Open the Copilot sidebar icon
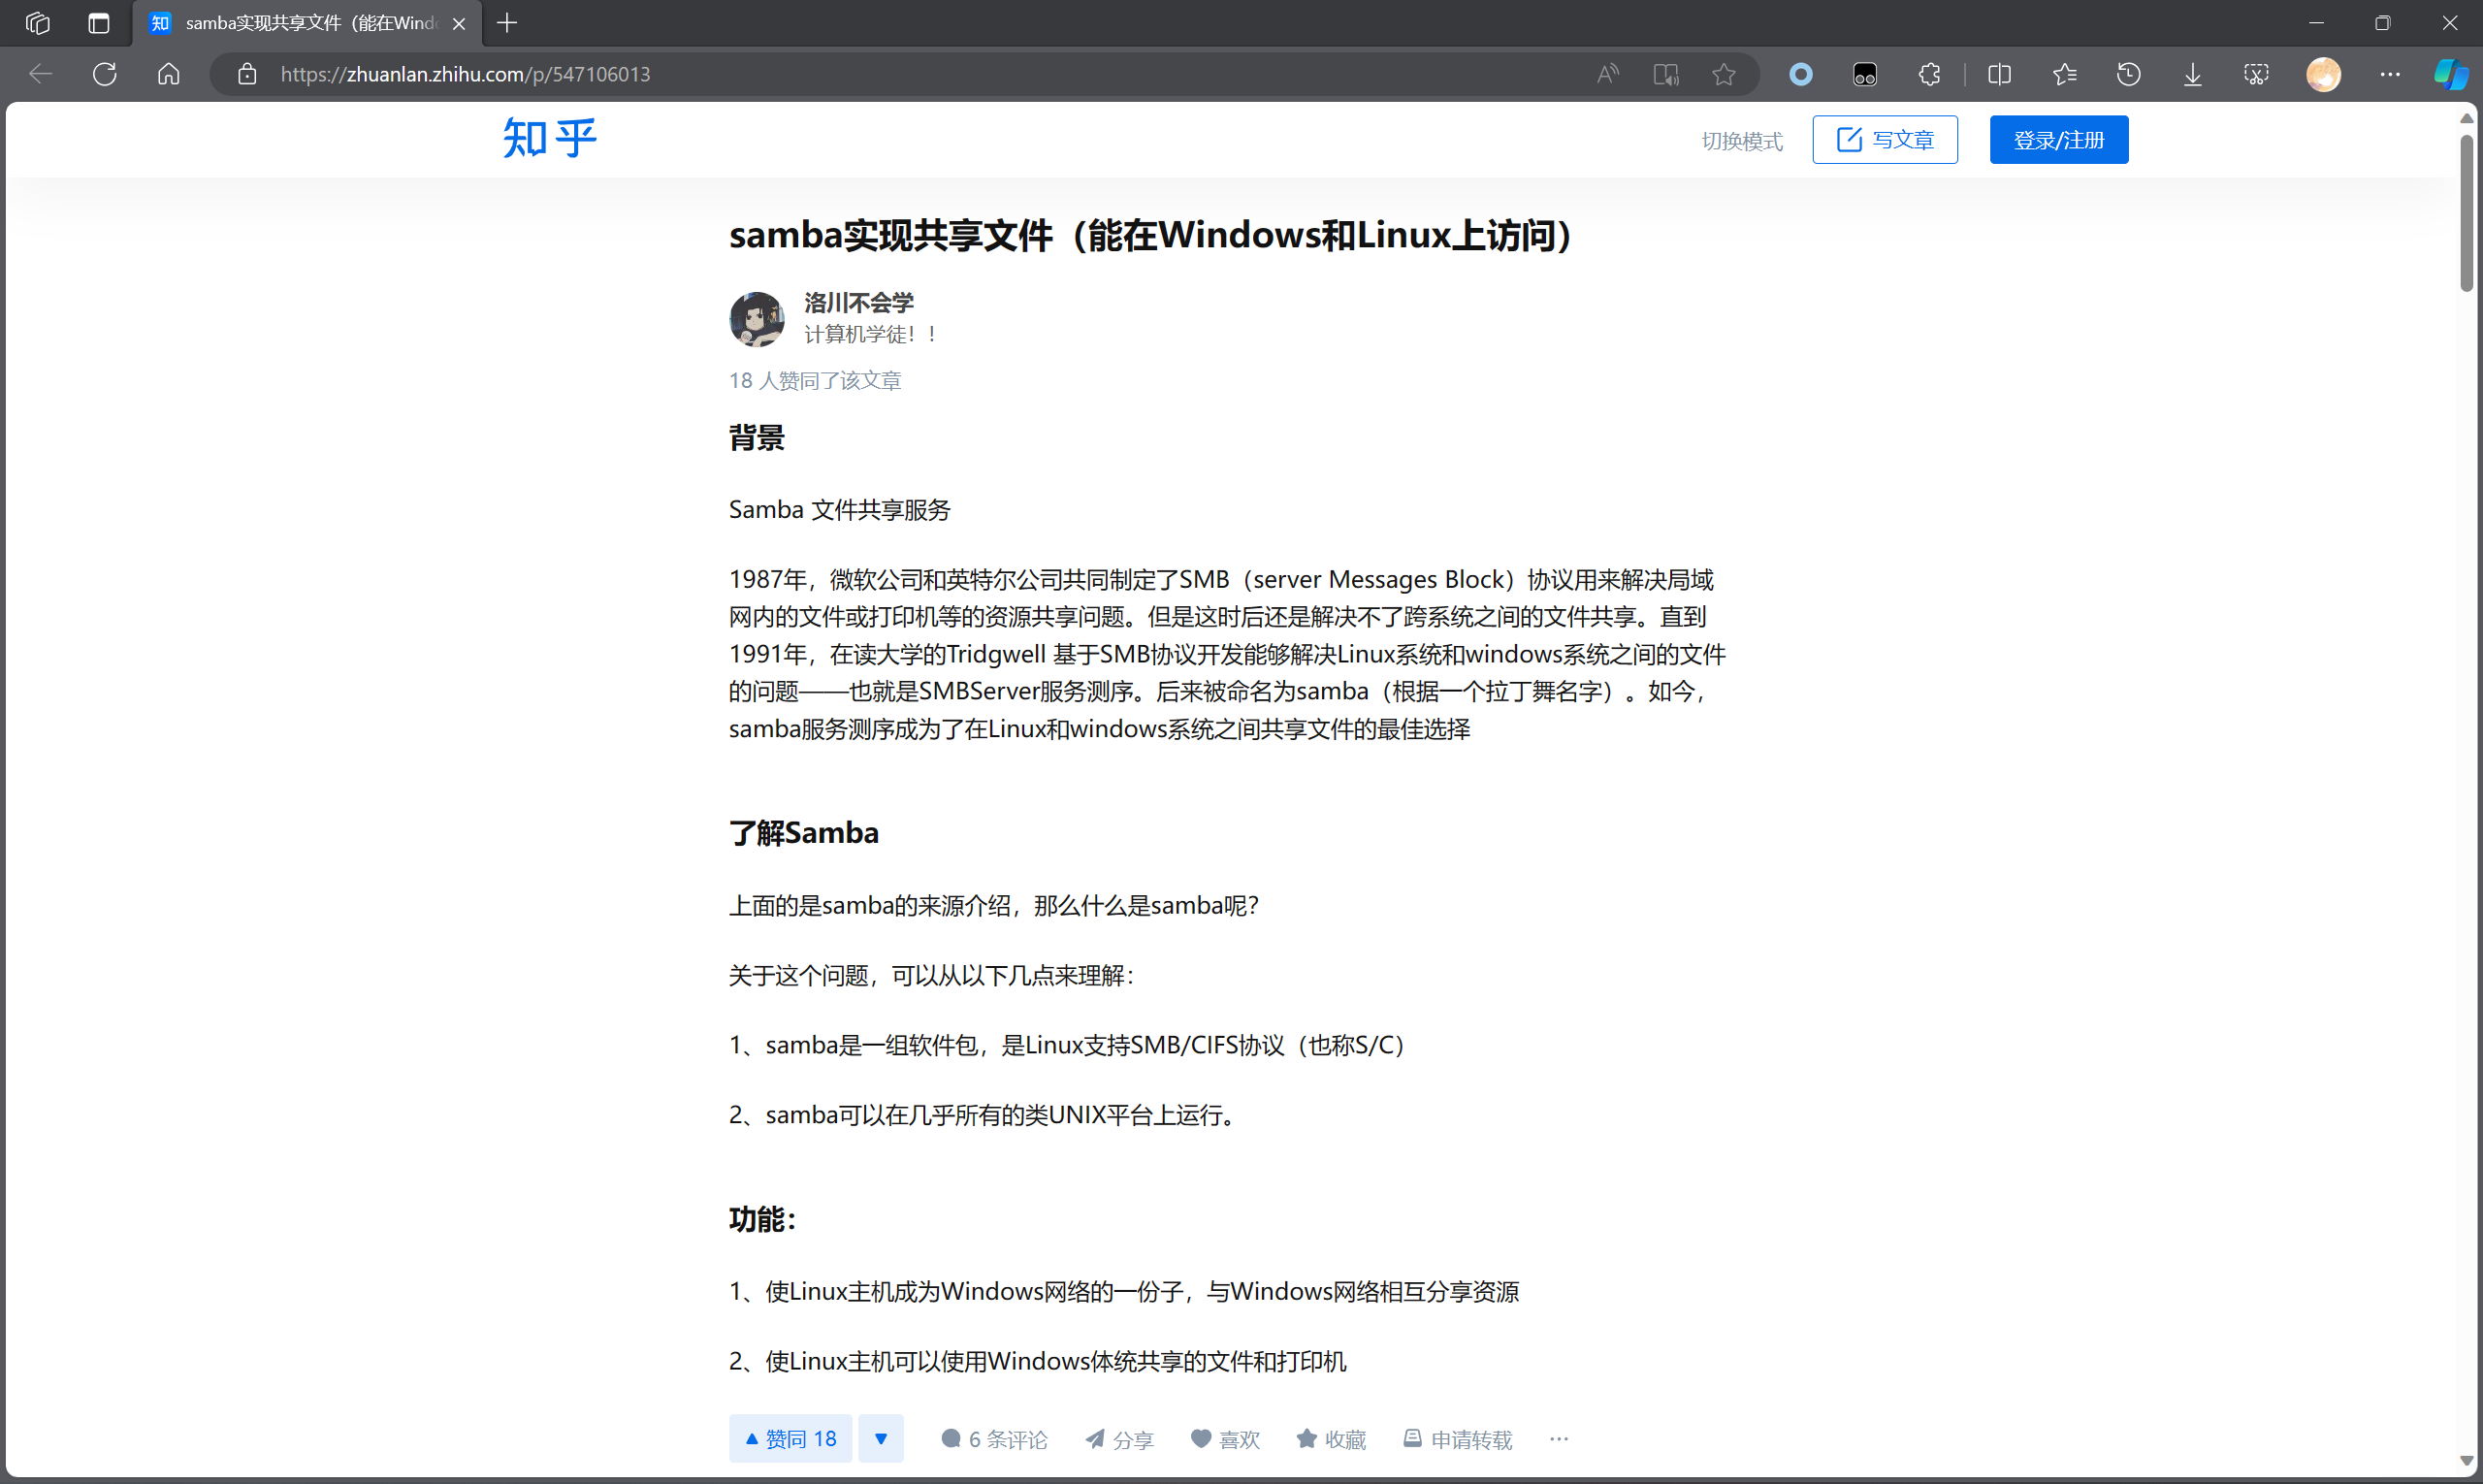This screenshot has height=1484, width=2483. point(2450,74)
